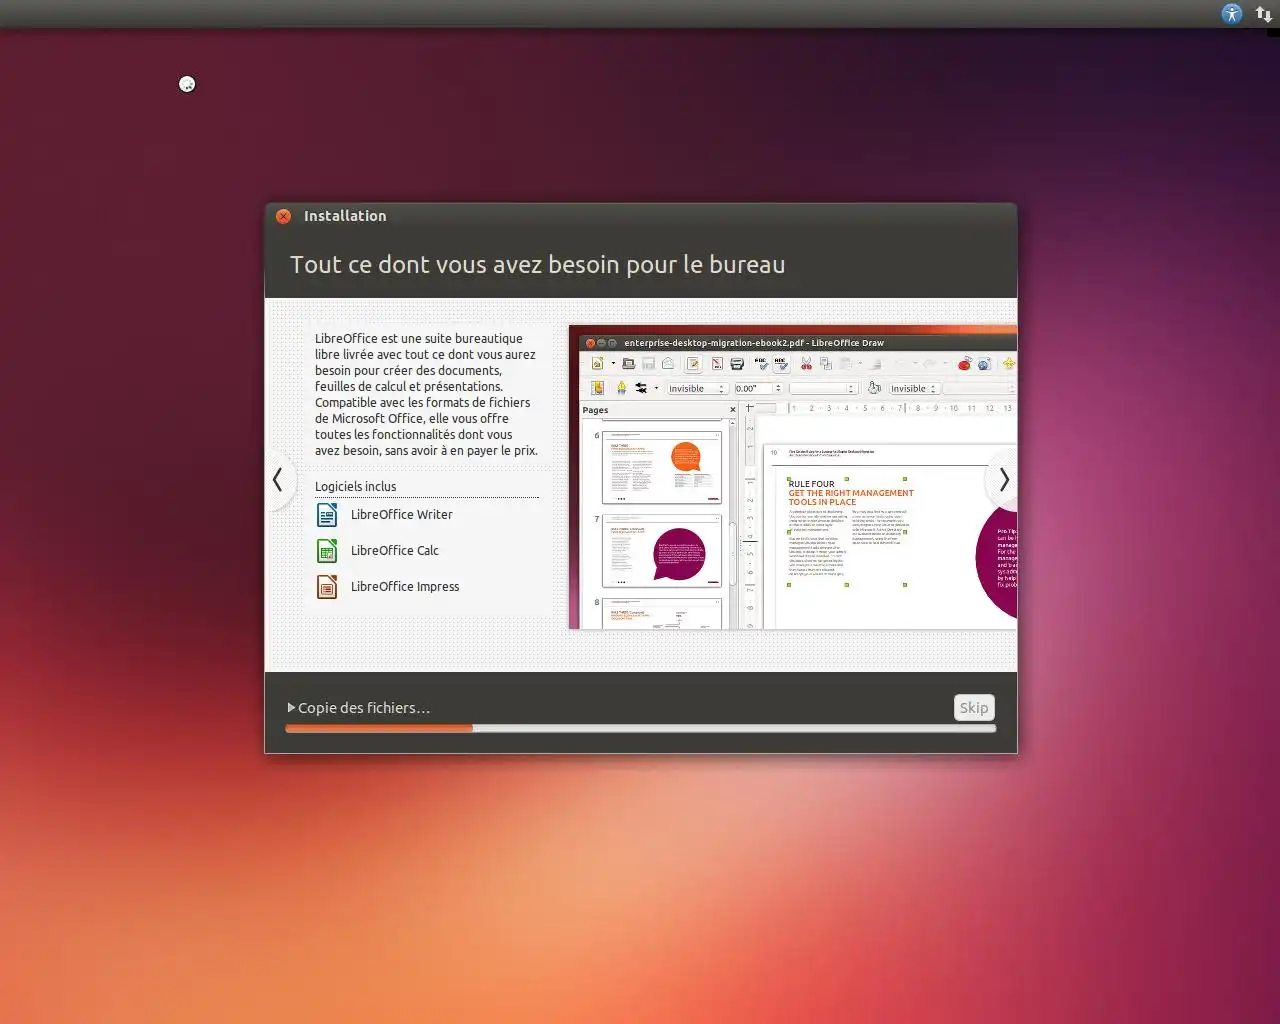Click the LibreOffice Writer icon

coord(327,515)
